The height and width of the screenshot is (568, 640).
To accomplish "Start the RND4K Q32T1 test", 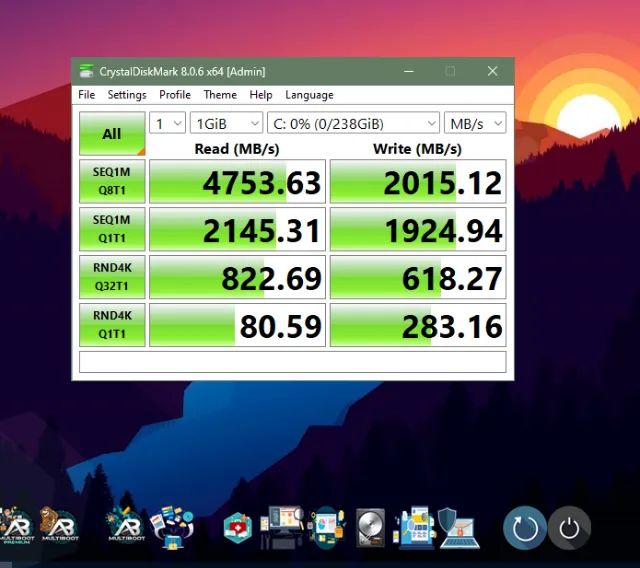I will (x=112, y=277).
